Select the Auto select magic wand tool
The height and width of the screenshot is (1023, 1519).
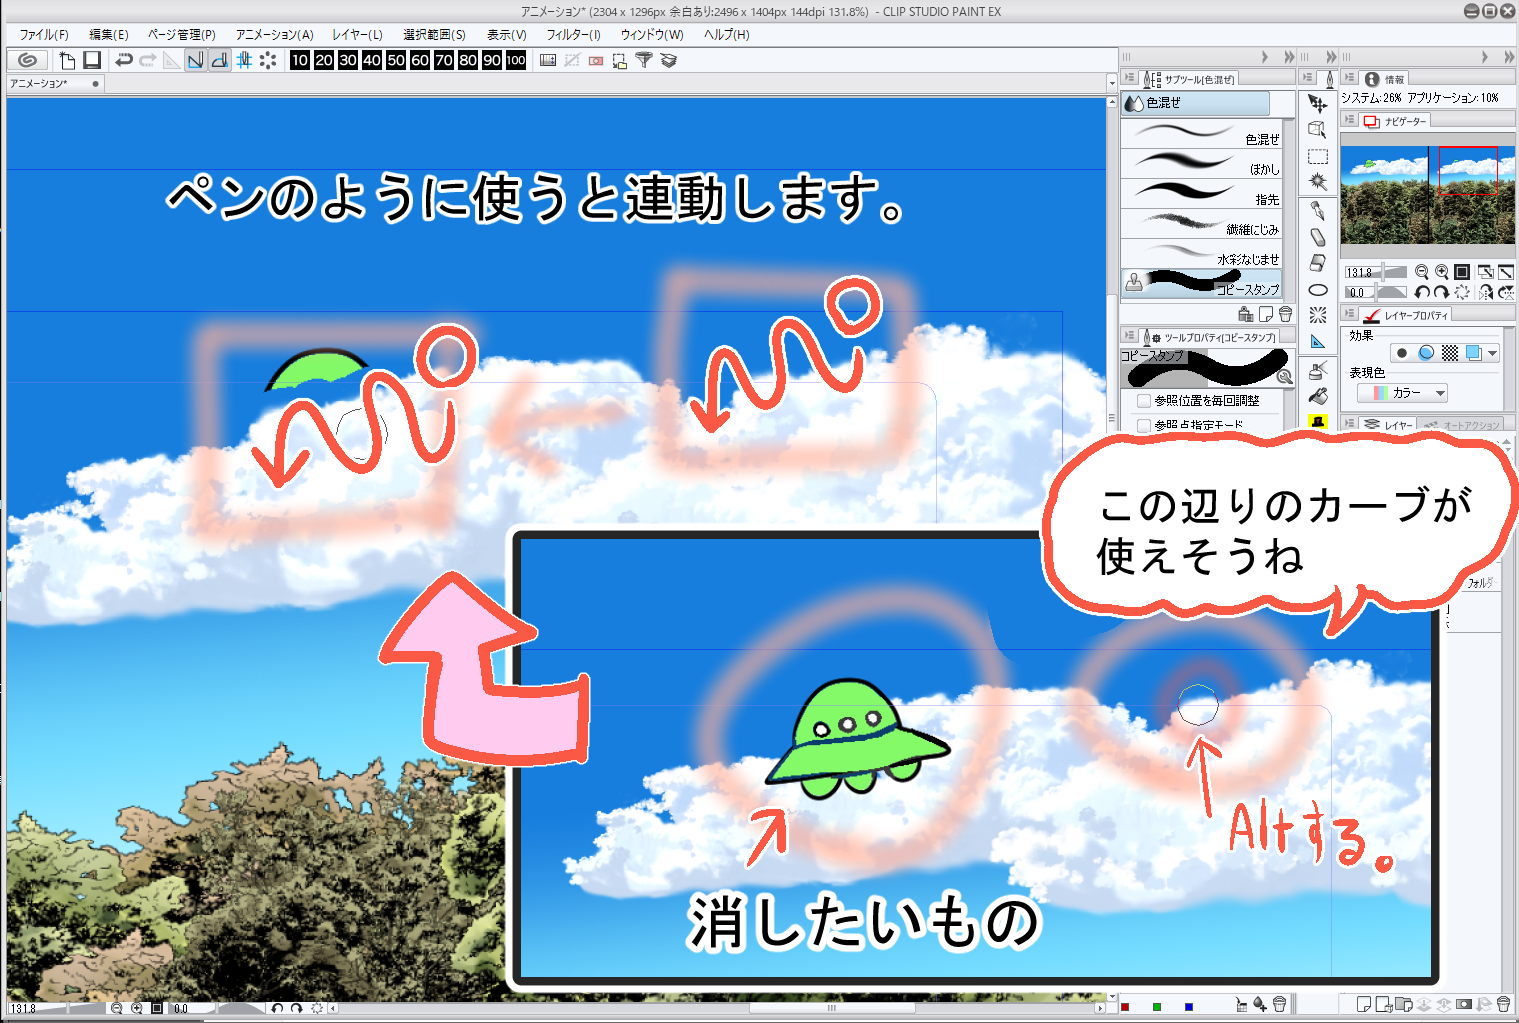(x=1318, y=182)
